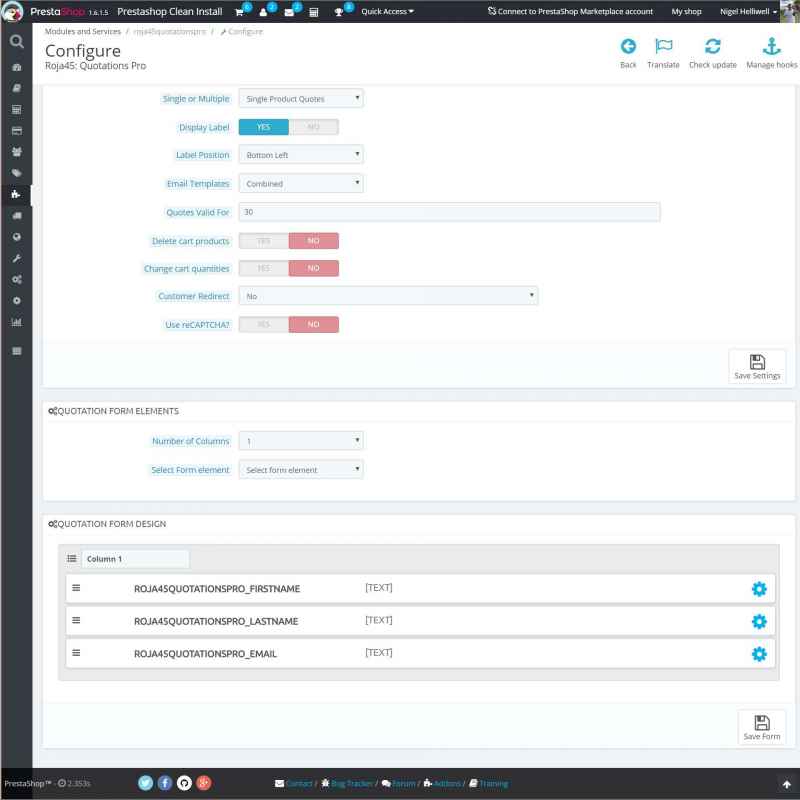Screen dimensions: 800x800
Task: Click the Back arrow icon
Action: [628, 46]
